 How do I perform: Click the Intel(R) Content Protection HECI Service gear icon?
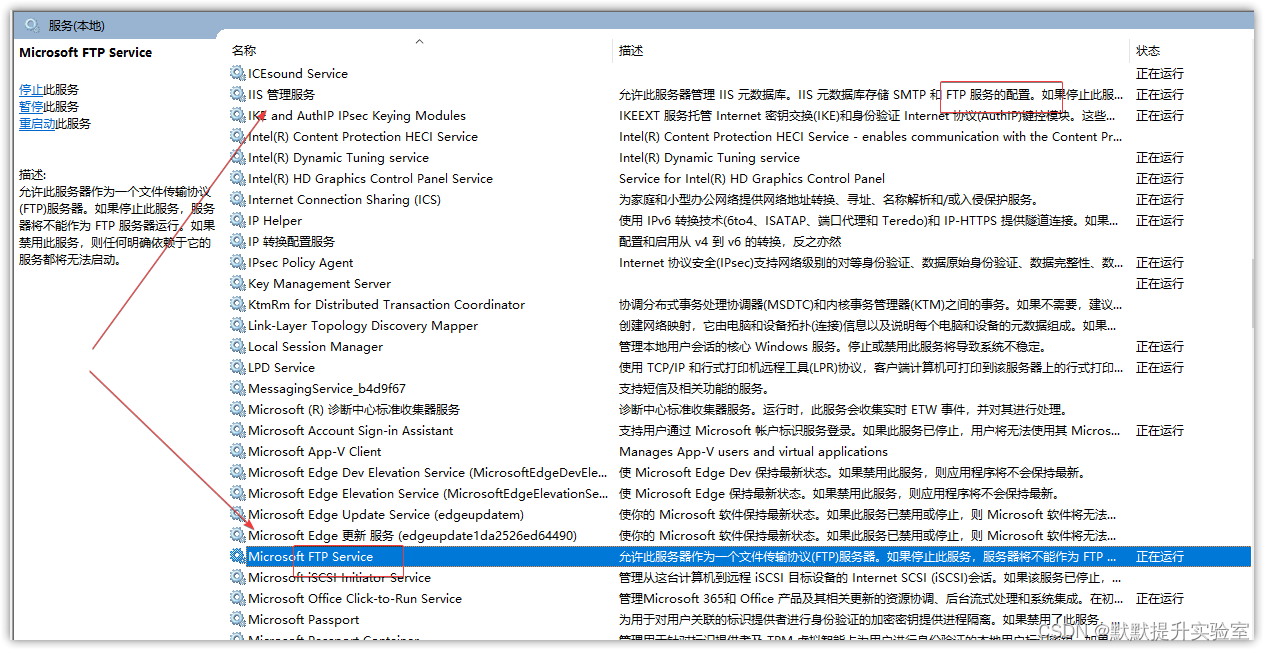237,136
